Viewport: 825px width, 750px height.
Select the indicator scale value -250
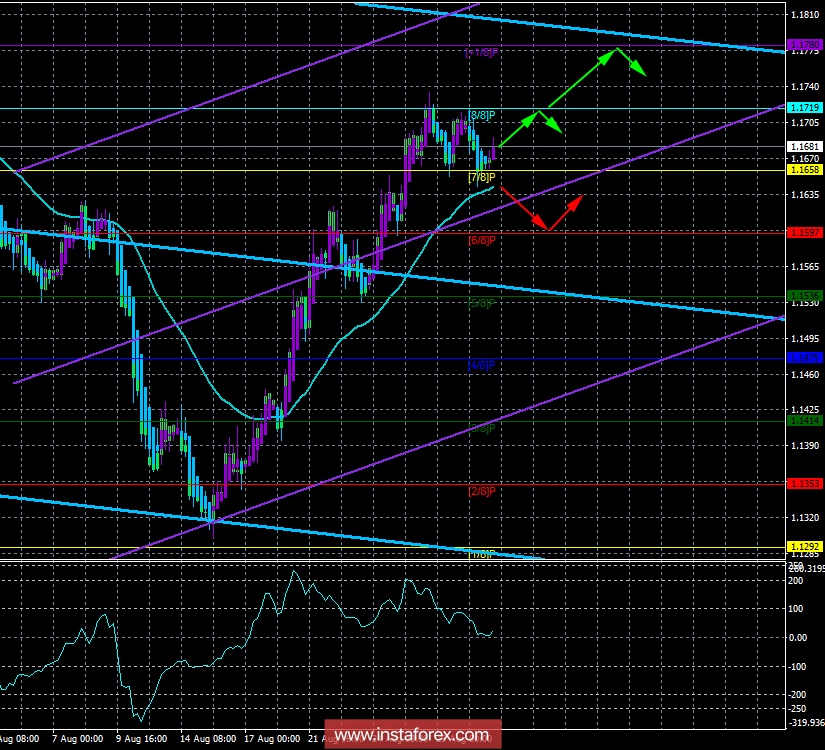pos(798,709)
